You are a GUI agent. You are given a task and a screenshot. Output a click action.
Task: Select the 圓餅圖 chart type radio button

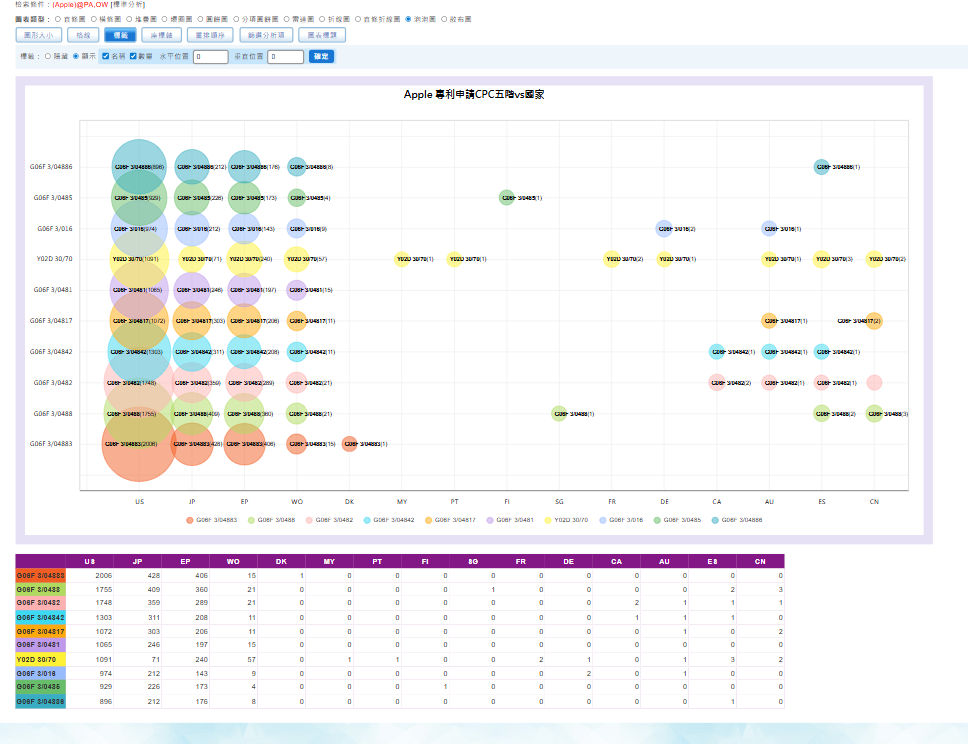(200, 19)
